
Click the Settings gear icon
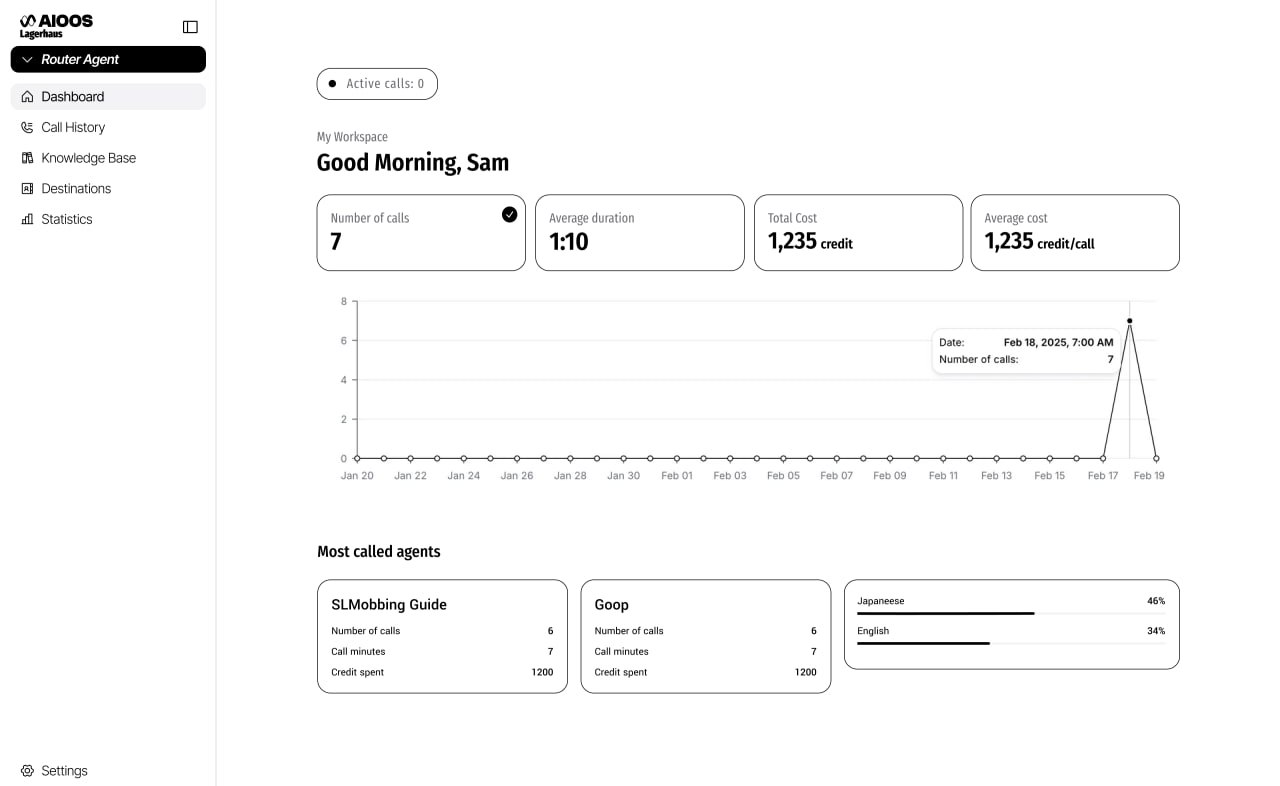coord(27,771)
